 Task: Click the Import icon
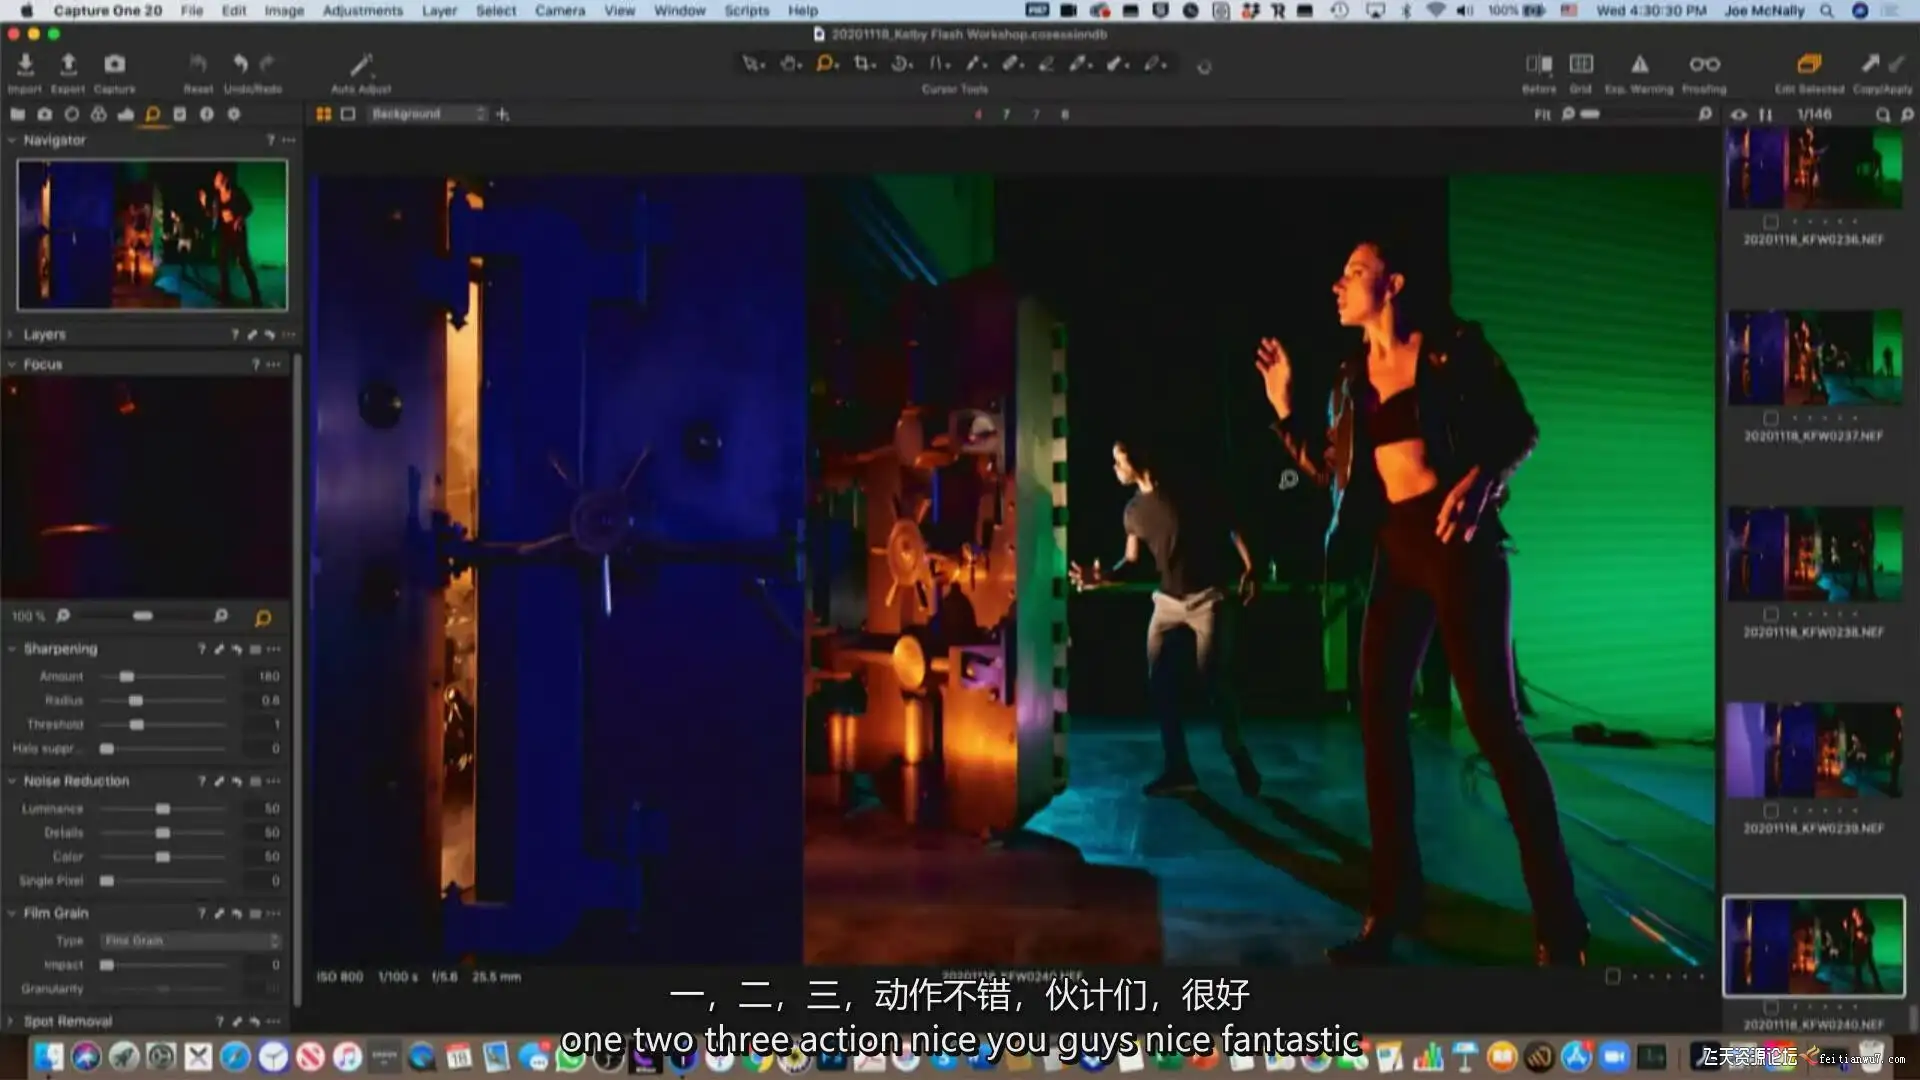25,65
